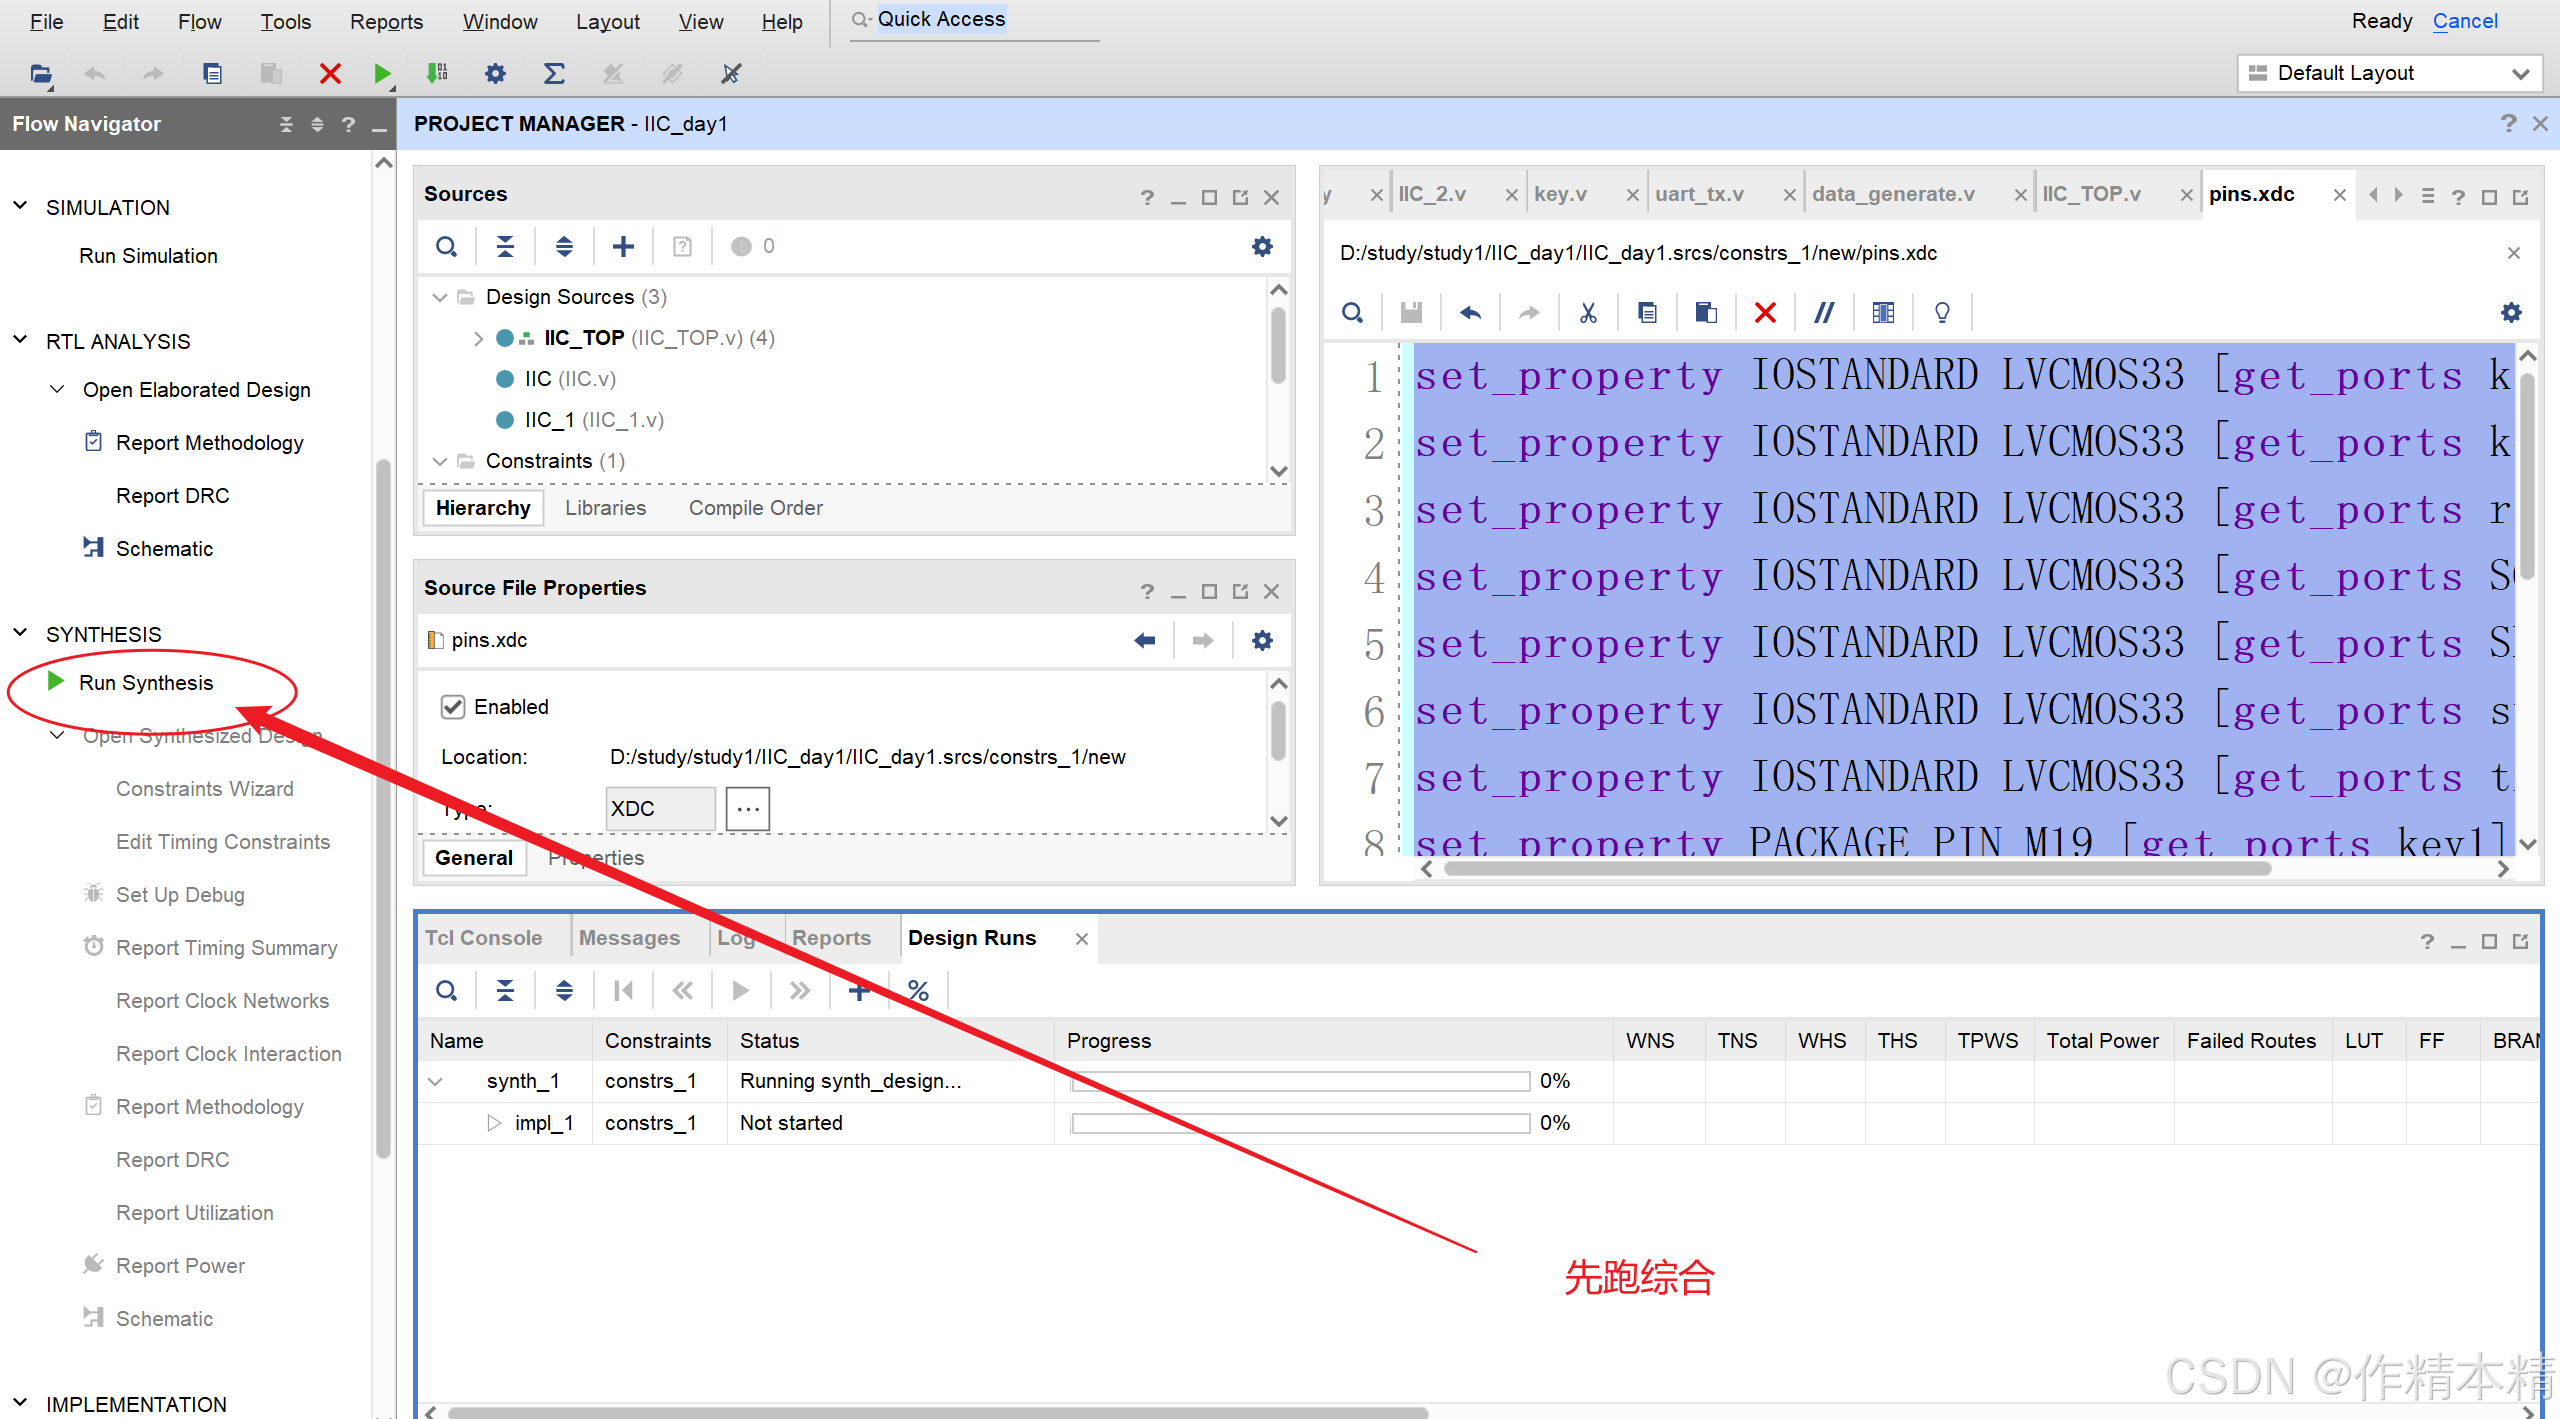Click the green Run Synthesis arrow in toolbar
This screenshot has width=2560, height=1419.
[x=381, y=73]
